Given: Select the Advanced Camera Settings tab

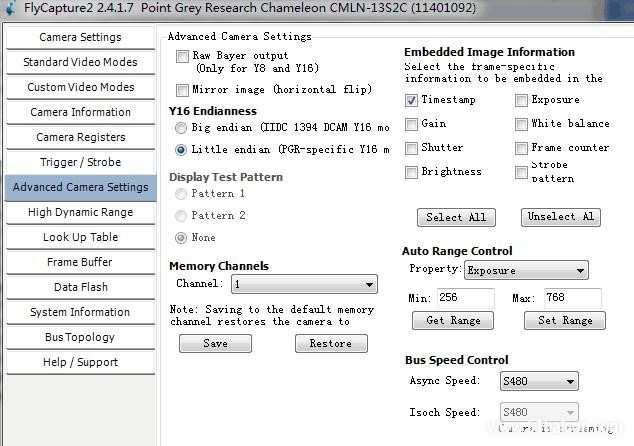Looking at the screenshot, I should [80, 187].
